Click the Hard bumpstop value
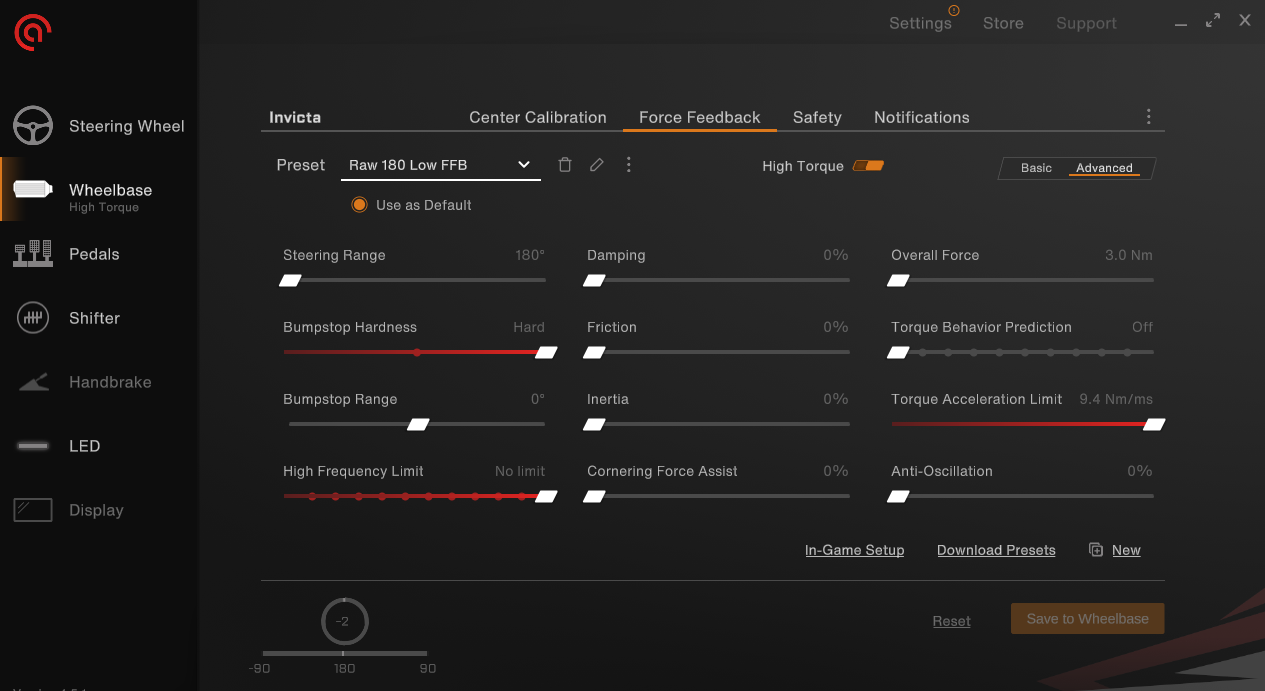The height and width of the screenshot is (691, 1265). coord(529,327)
